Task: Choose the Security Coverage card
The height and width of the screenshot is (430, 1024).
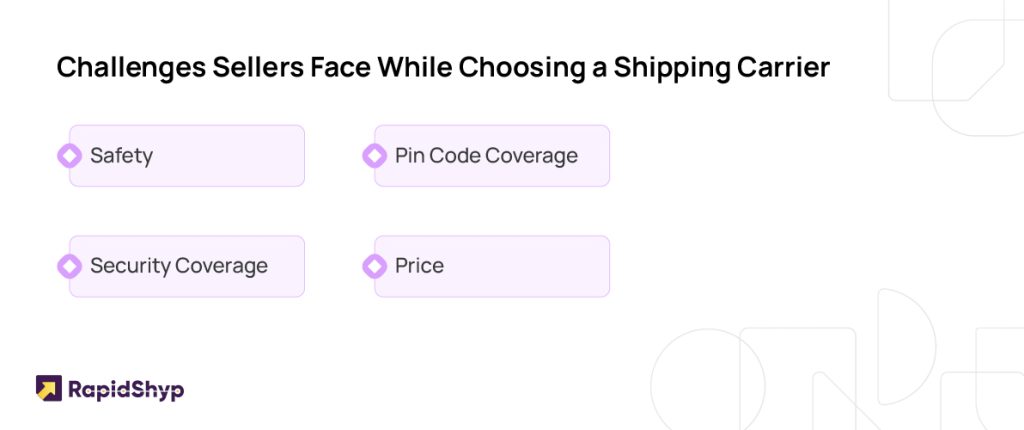Action: tap(187, 266)
